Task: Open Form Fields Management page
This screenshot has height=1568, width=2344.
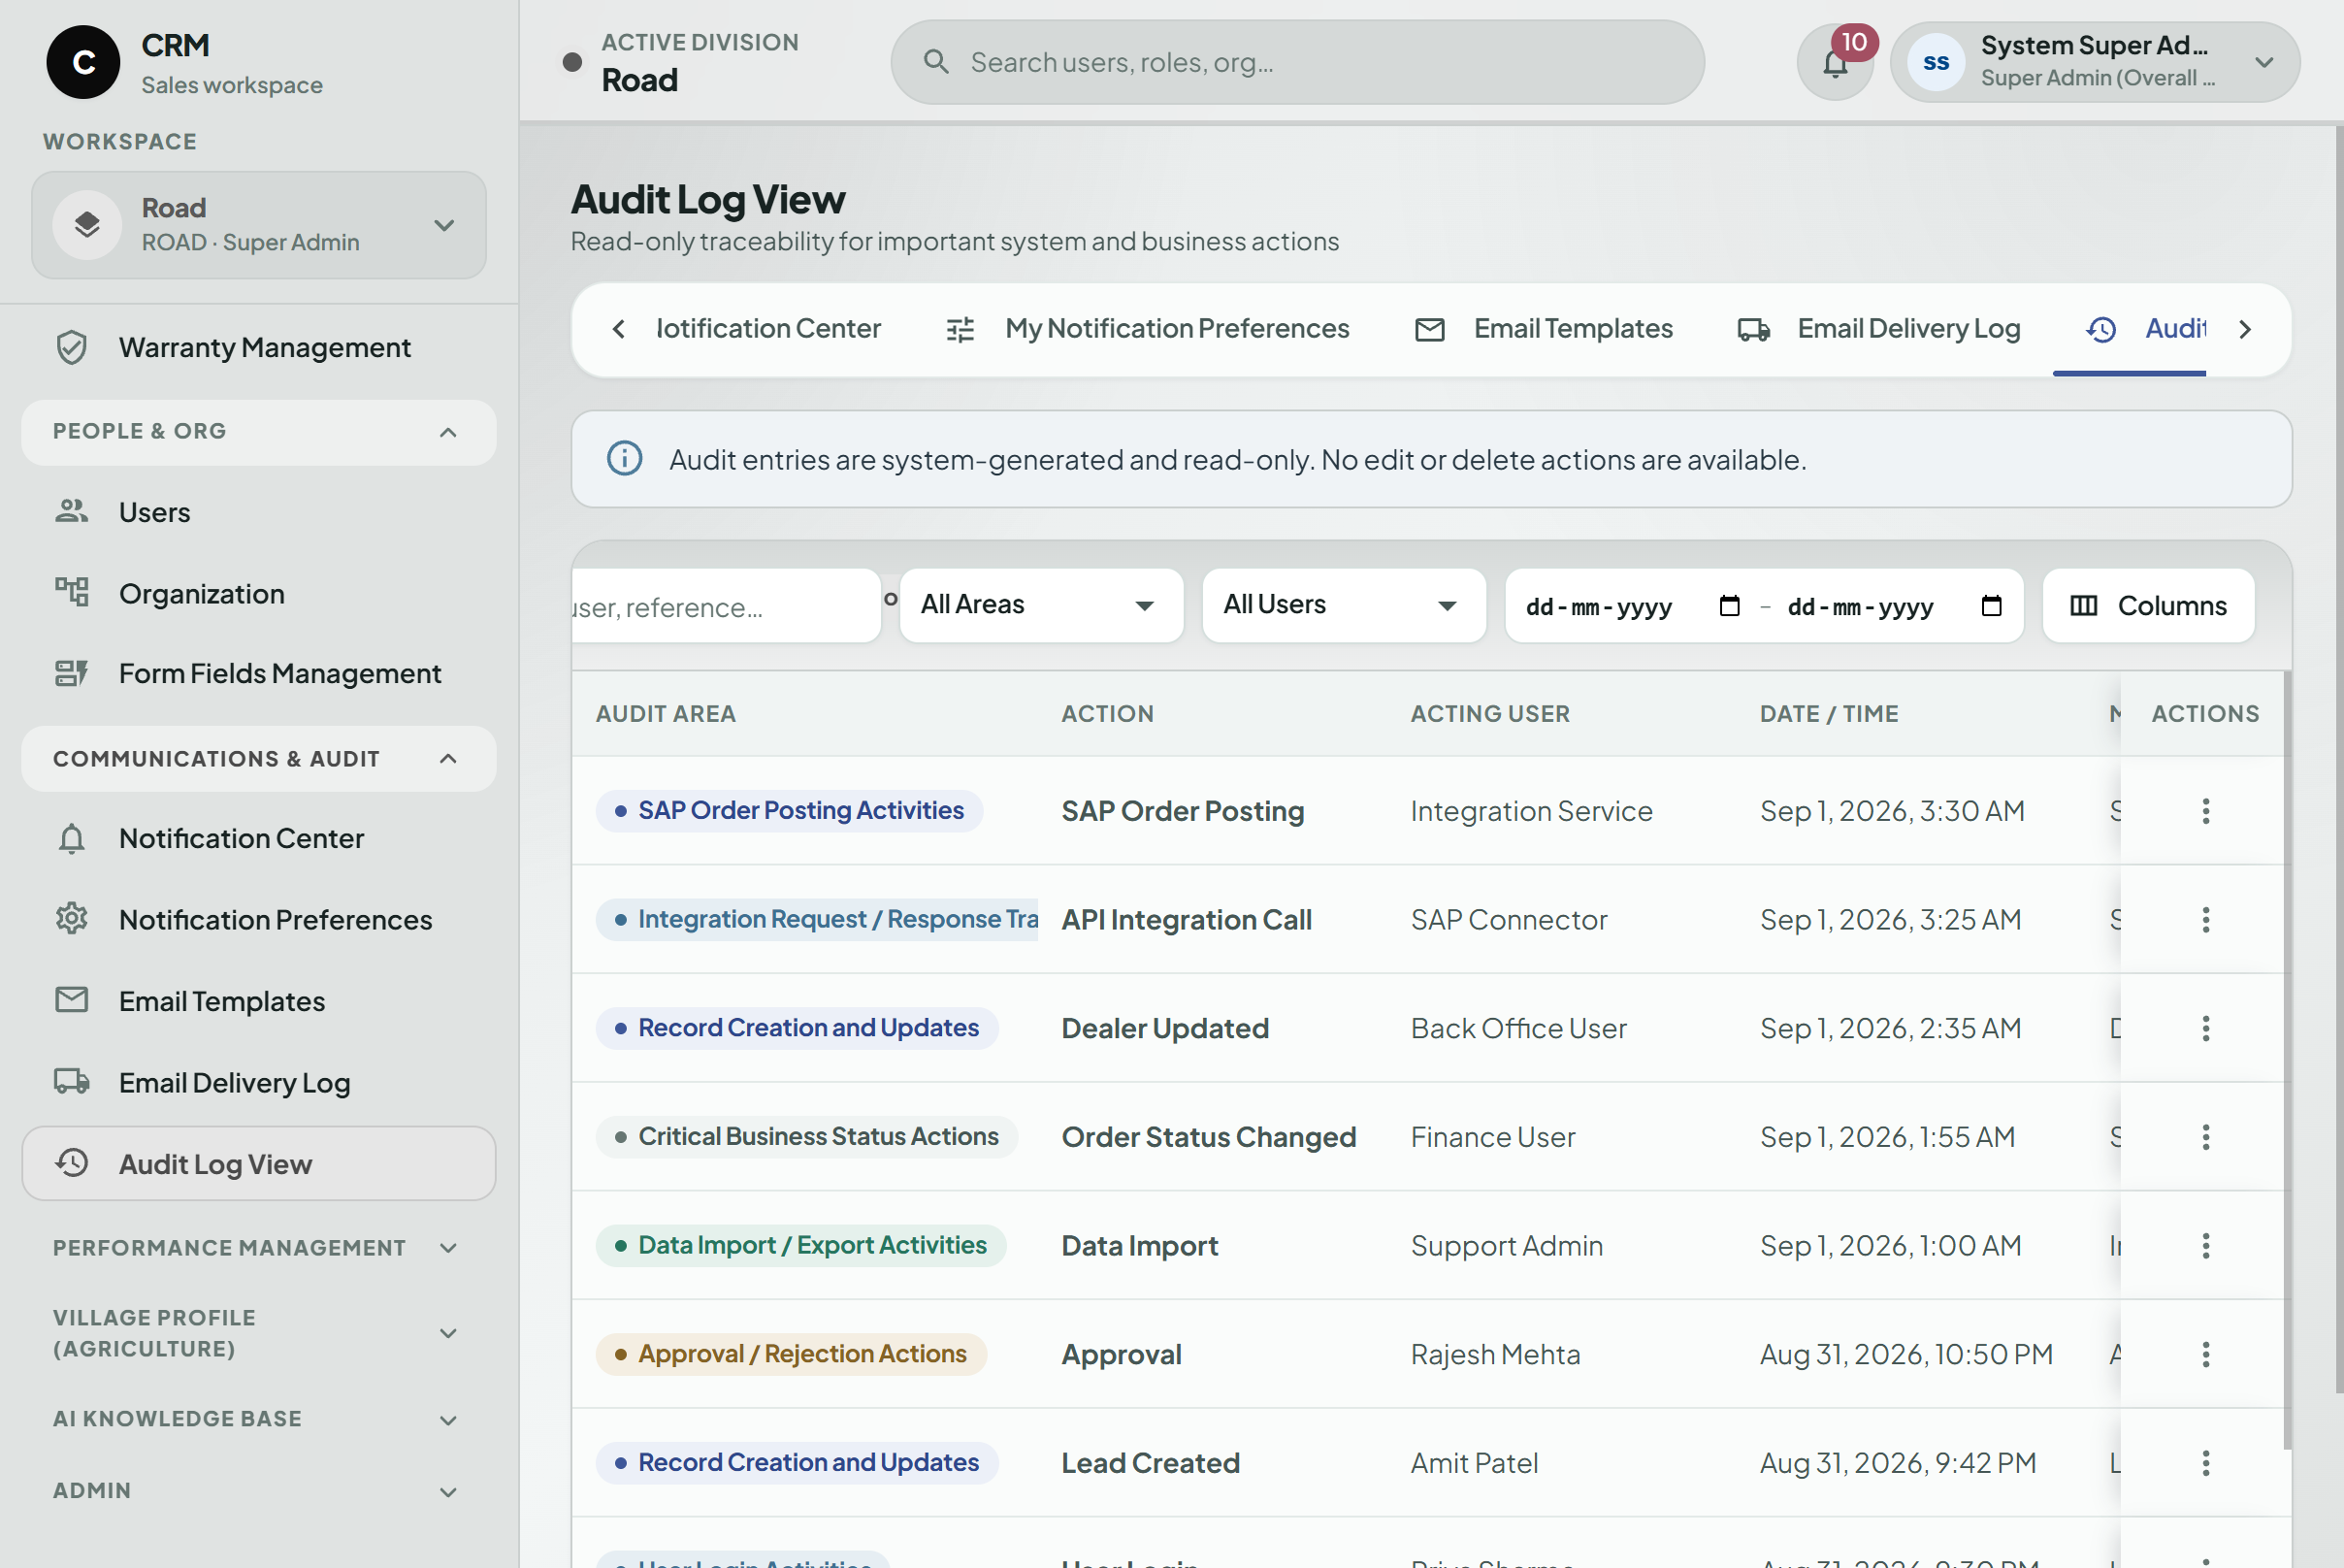Action: click(259, 673)
